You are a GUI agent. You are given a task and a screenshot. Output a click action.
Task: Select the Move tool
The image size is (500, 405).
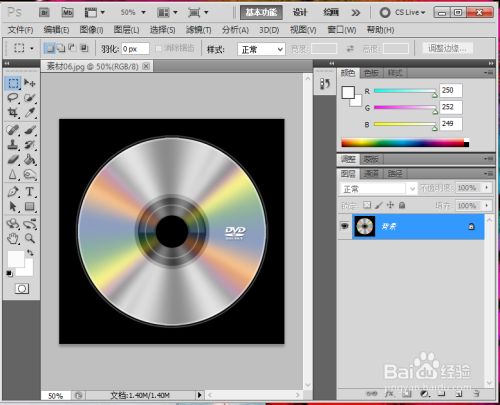pos(30,83)
